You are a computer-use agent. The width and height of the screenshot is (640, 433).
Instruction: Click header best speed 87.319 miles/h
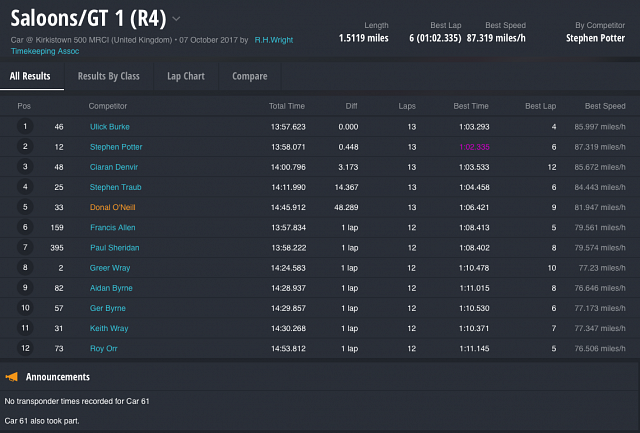pos(496,38)
